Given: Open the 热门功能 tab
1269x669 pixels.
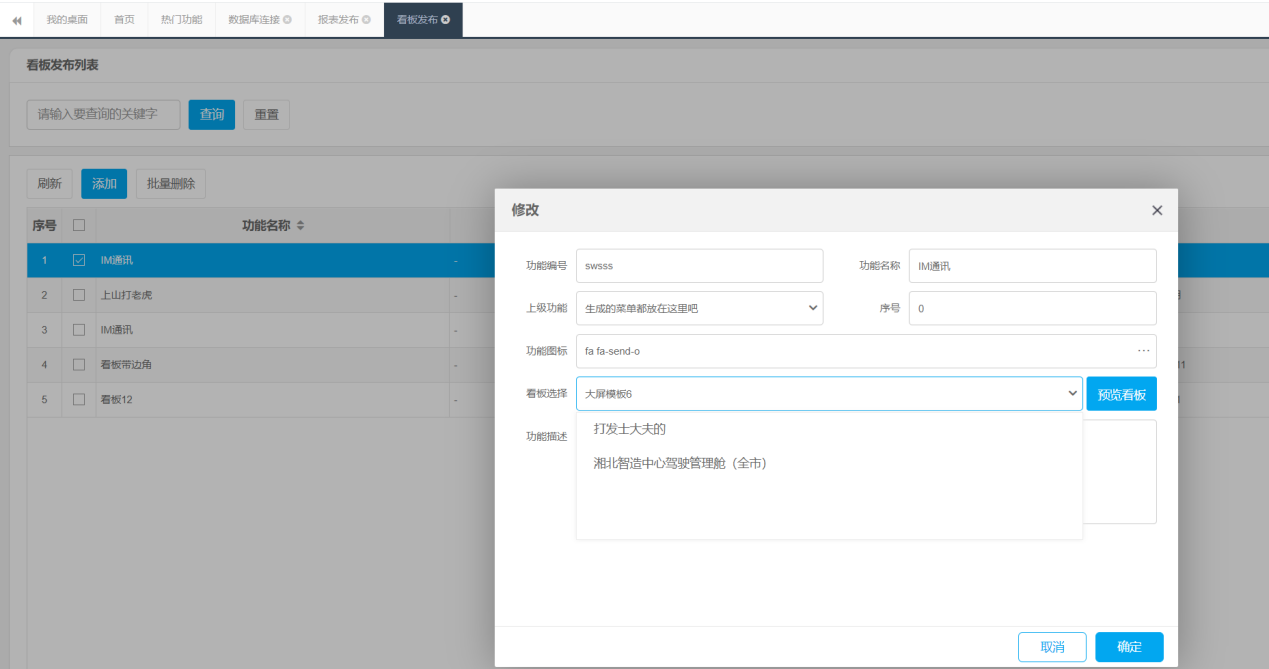Looking at the screenshot, I should (181, 20).
